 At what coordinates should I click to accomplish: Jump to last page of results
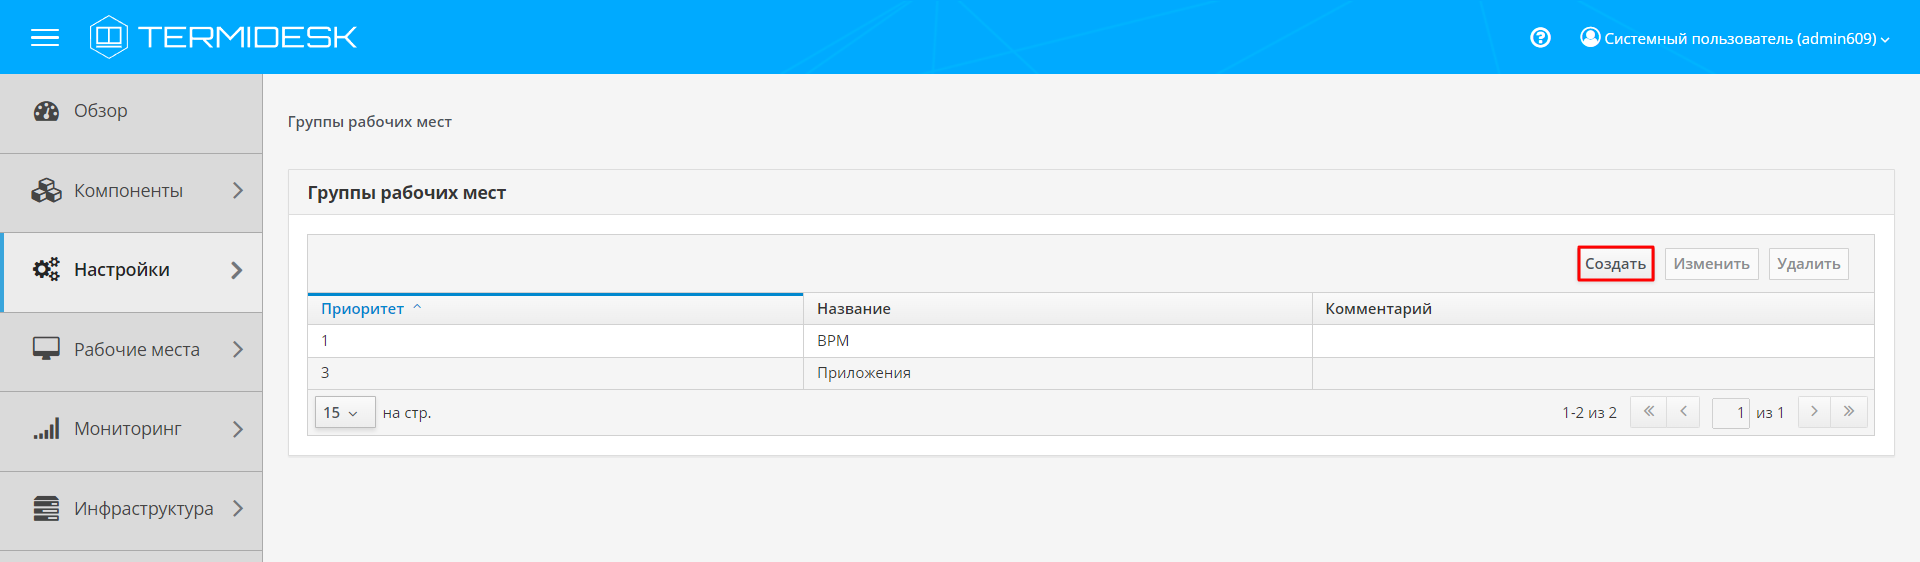point(1849,412)
